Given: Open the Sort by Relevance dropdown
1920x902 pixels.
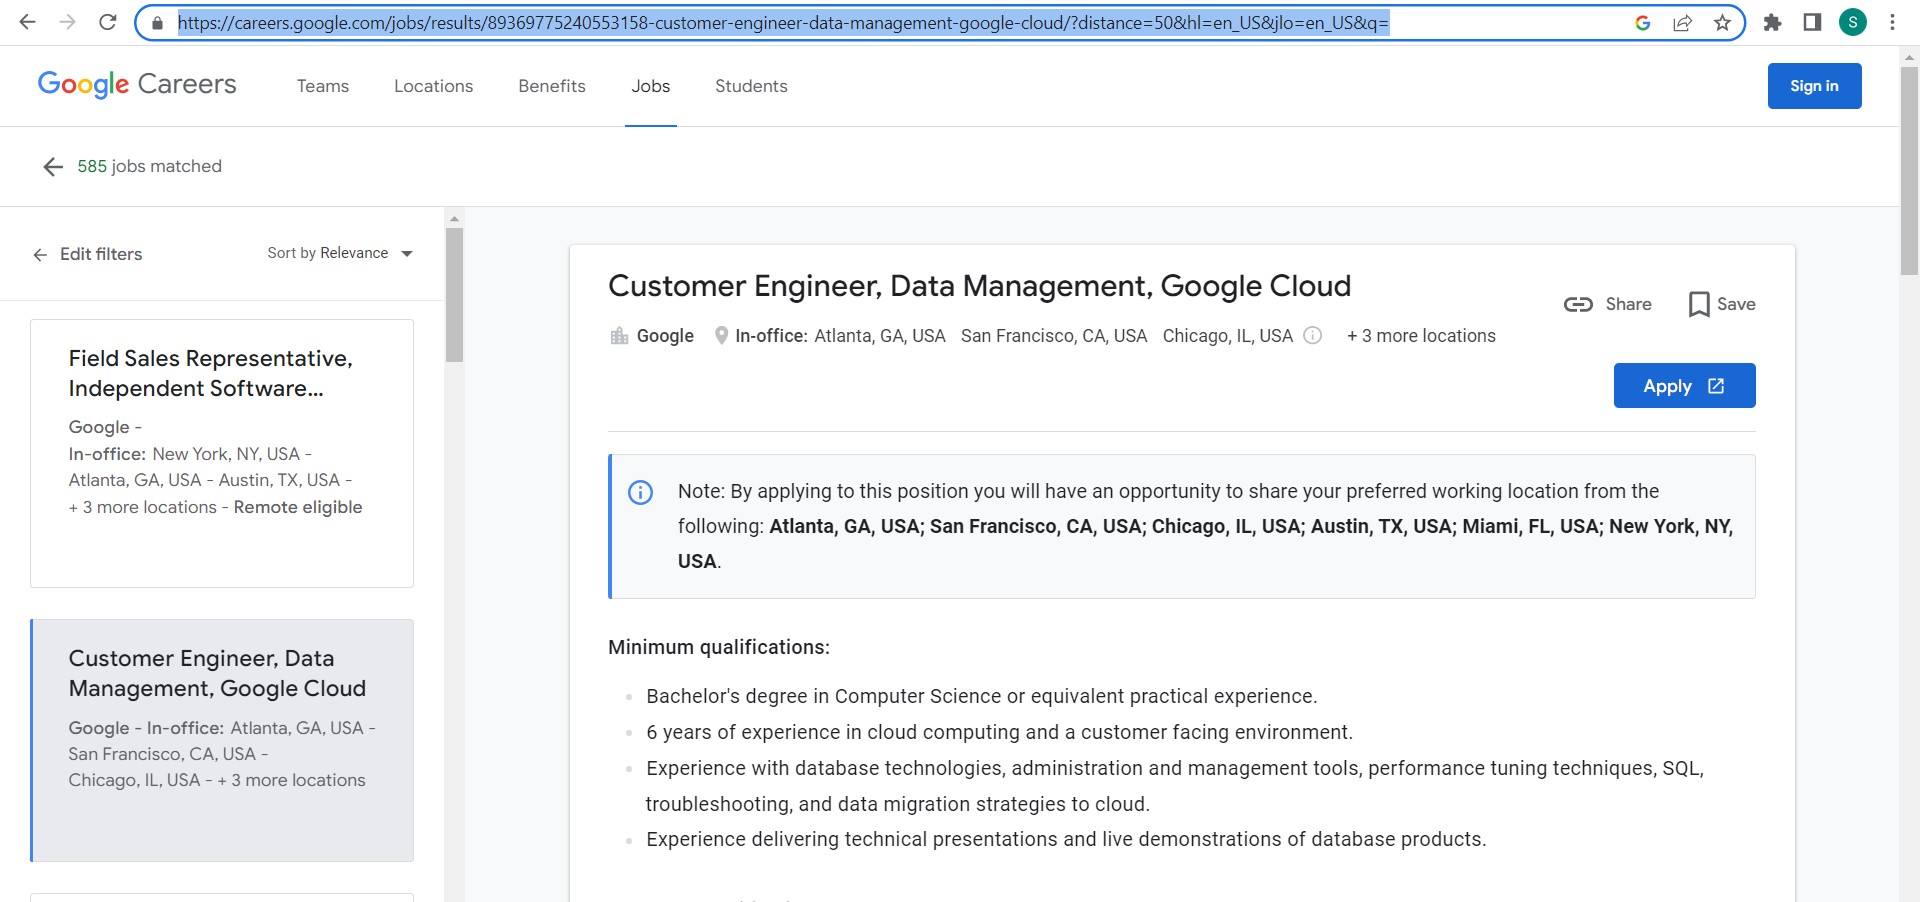Looking at the screenshot, I should (x=340, y=253).
